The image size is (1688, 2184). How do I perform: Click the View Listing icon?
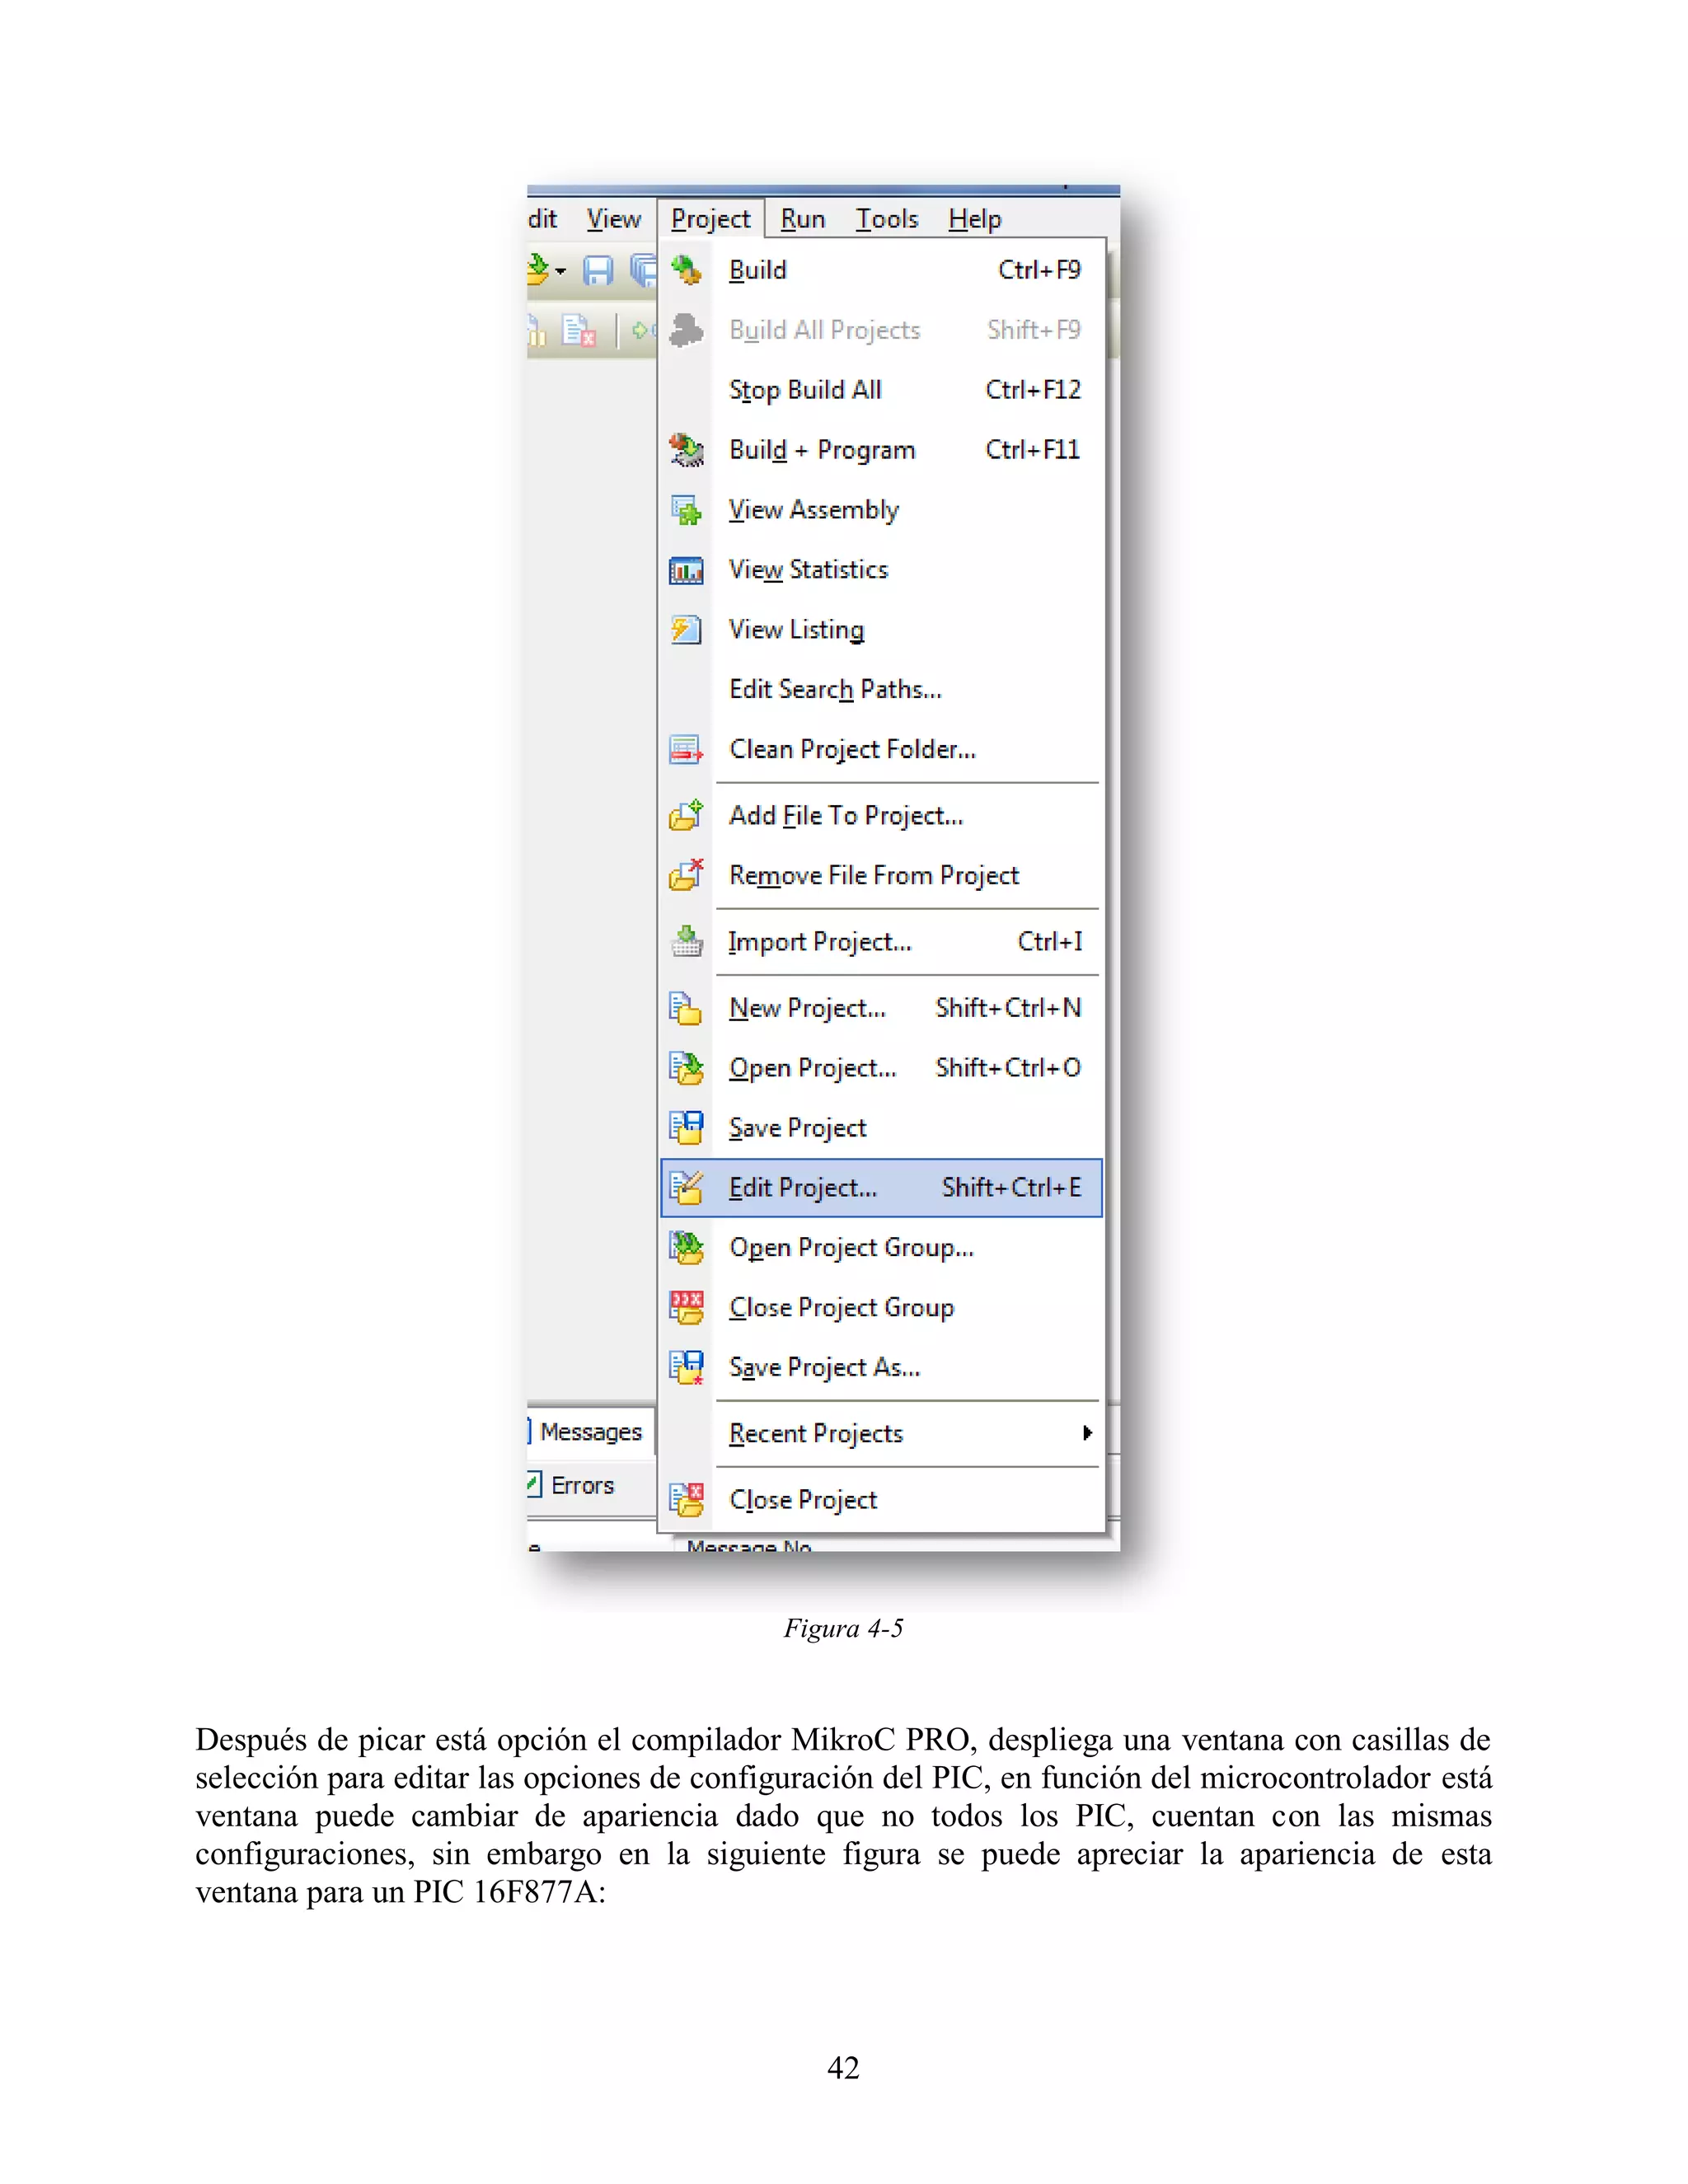tap(686, 630)
